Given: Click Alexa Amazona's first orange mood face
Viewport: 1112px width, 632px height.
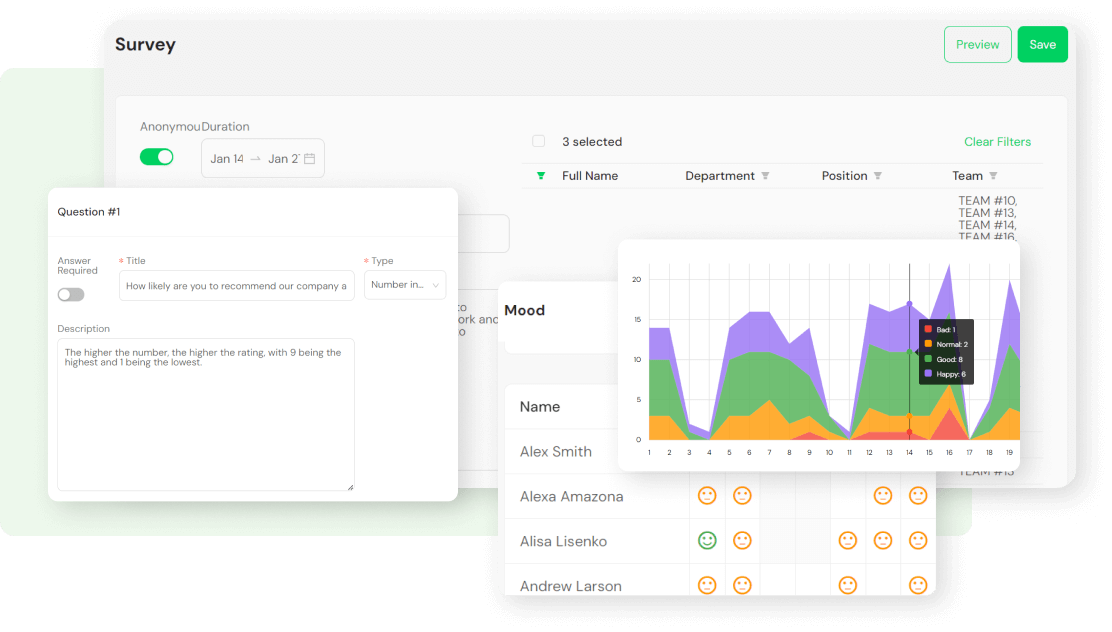Looking at the screenshot, I should coord(707,496).
